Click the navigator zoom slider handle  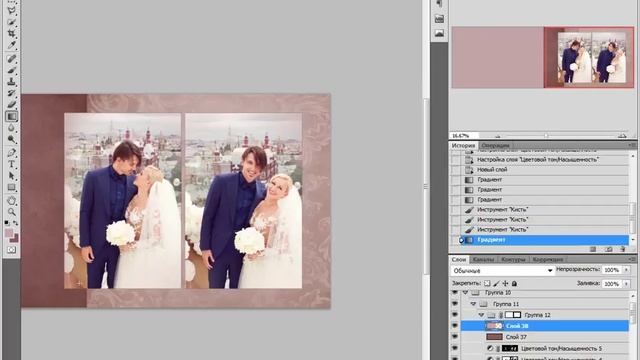[x=546, y=136]
